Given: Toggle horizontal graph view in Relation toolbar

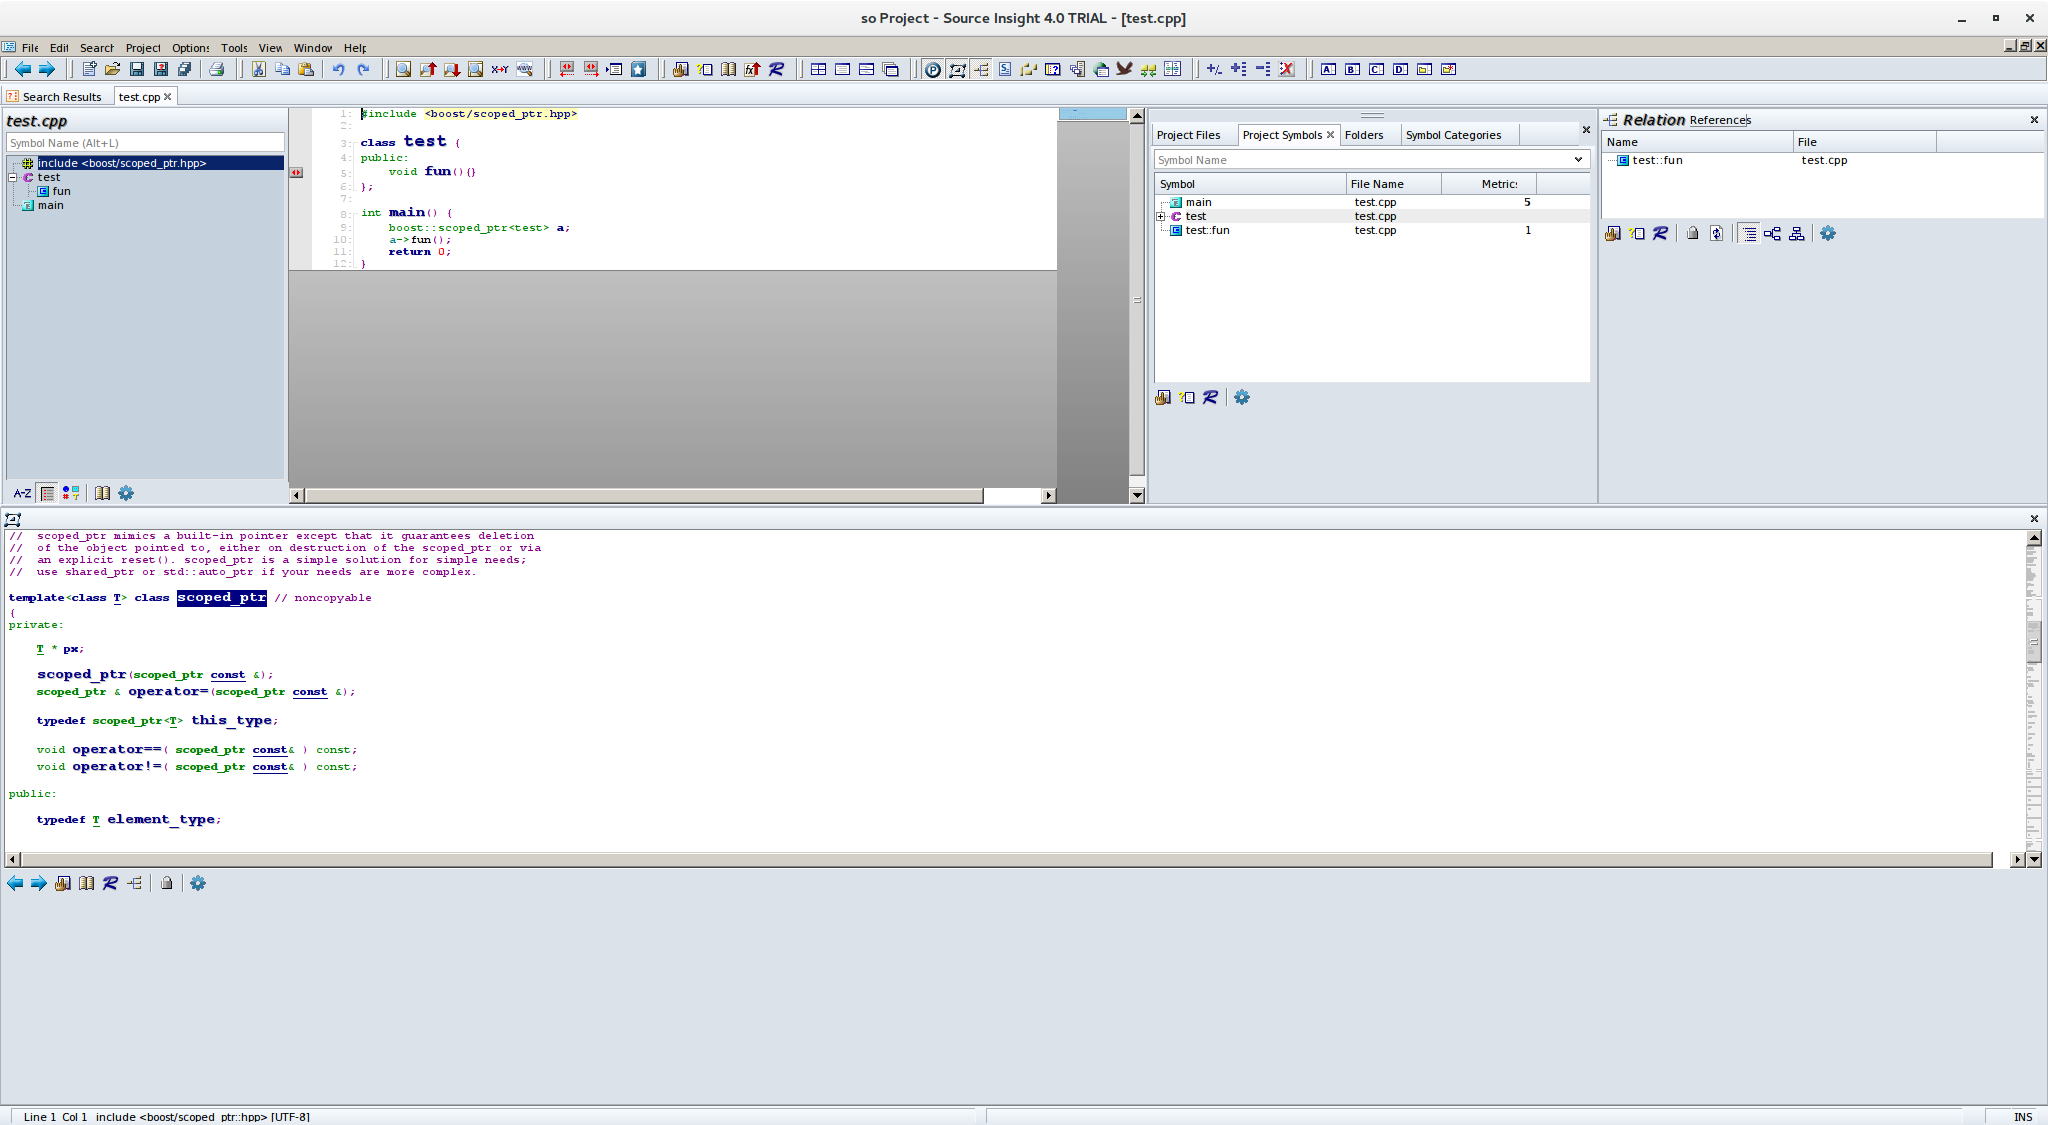Looking at the screenshot, I should coord(1773,233).
